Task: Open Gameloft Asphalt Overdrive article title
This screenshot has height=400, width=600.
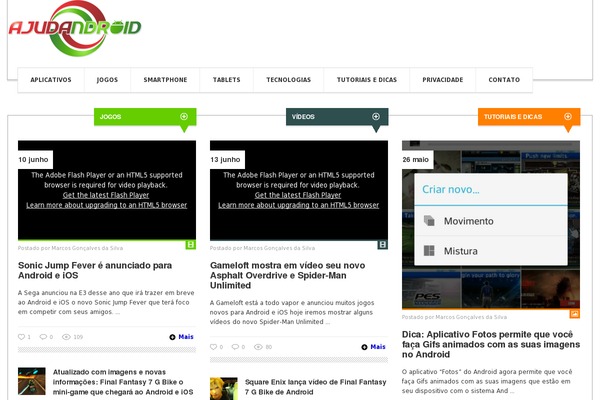Action: pos(287,275)
